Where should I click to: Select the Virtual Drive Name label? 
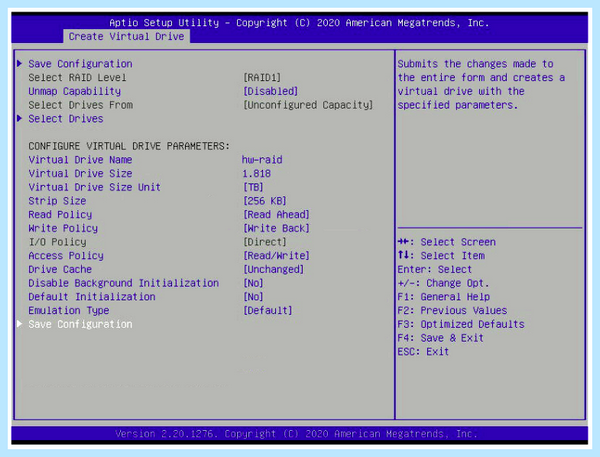coord(80,160)
